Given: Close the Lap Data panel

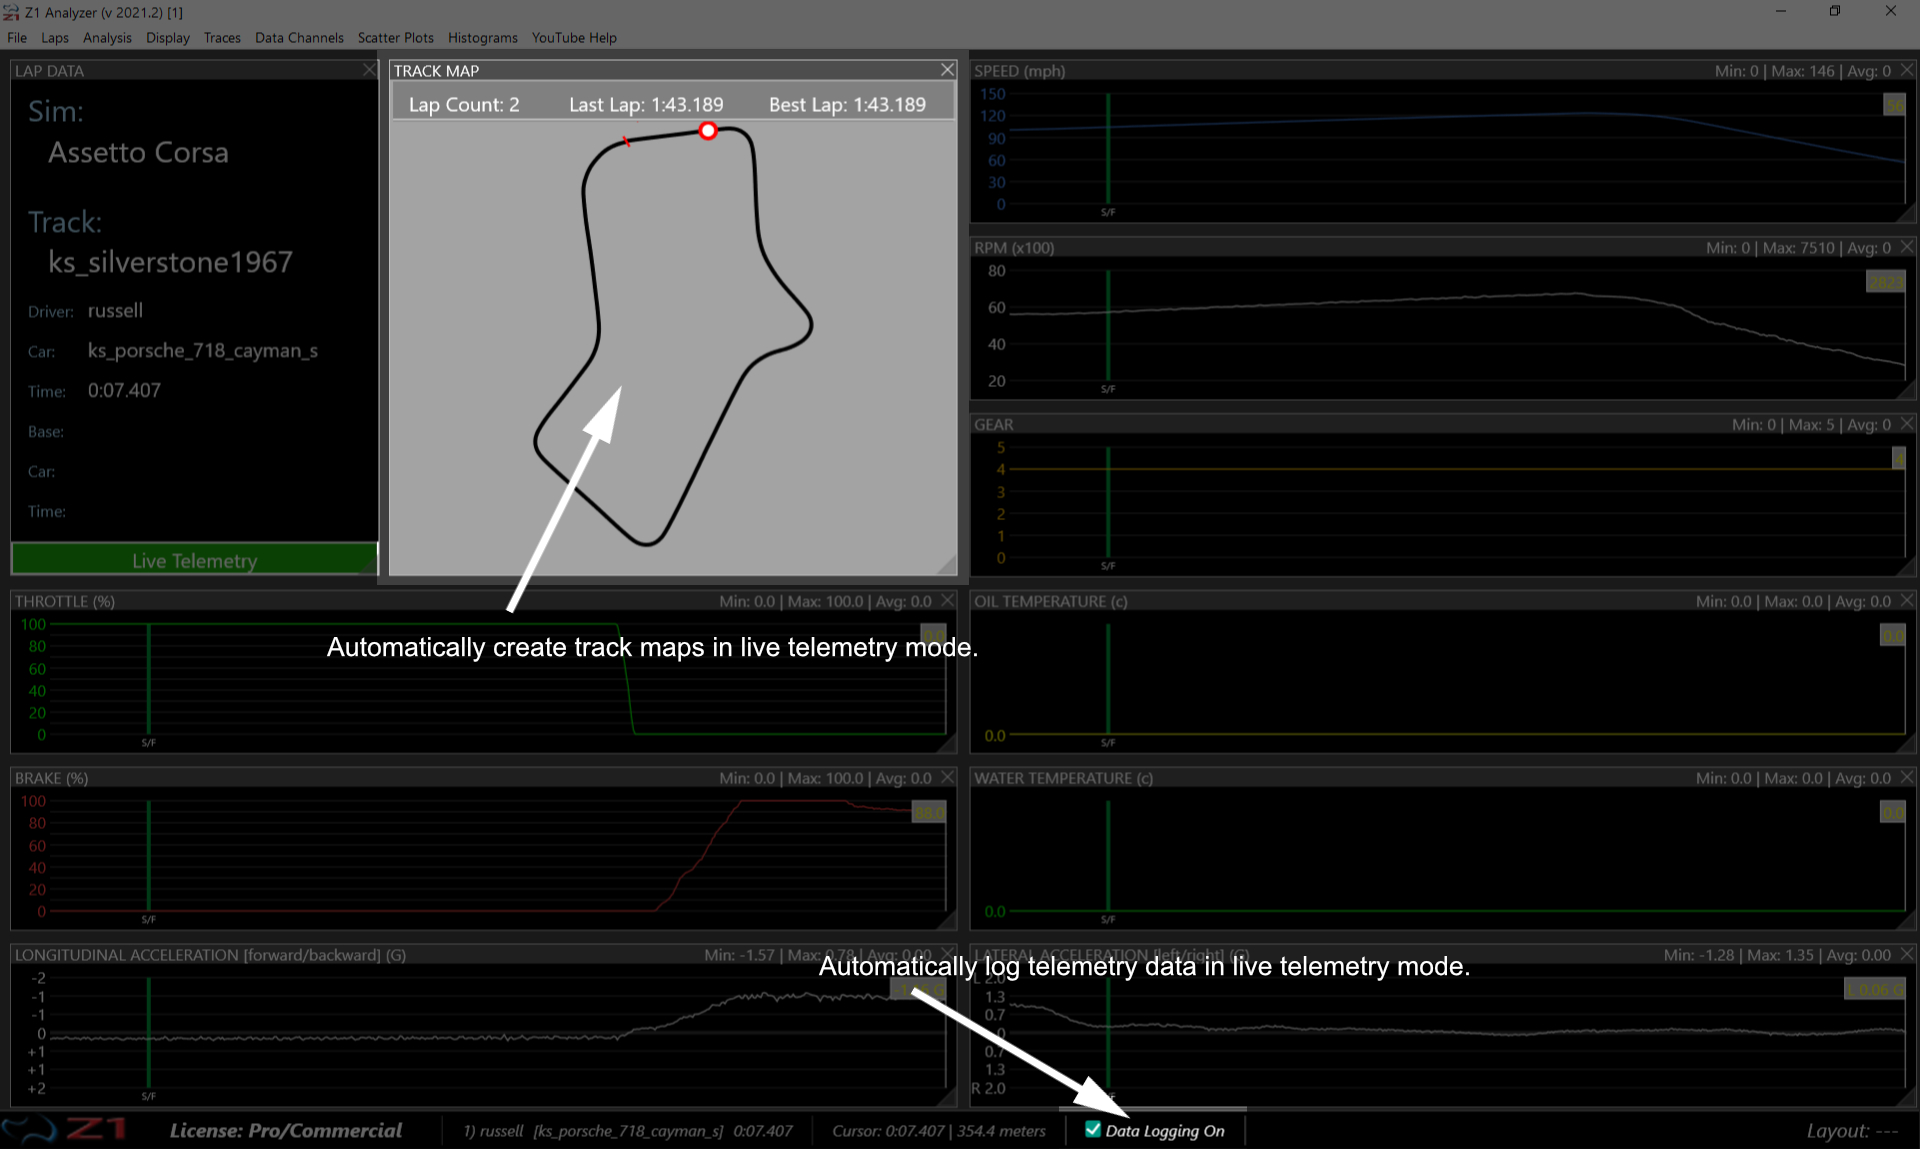Looking at the screenshot, I should click(369, 70).
